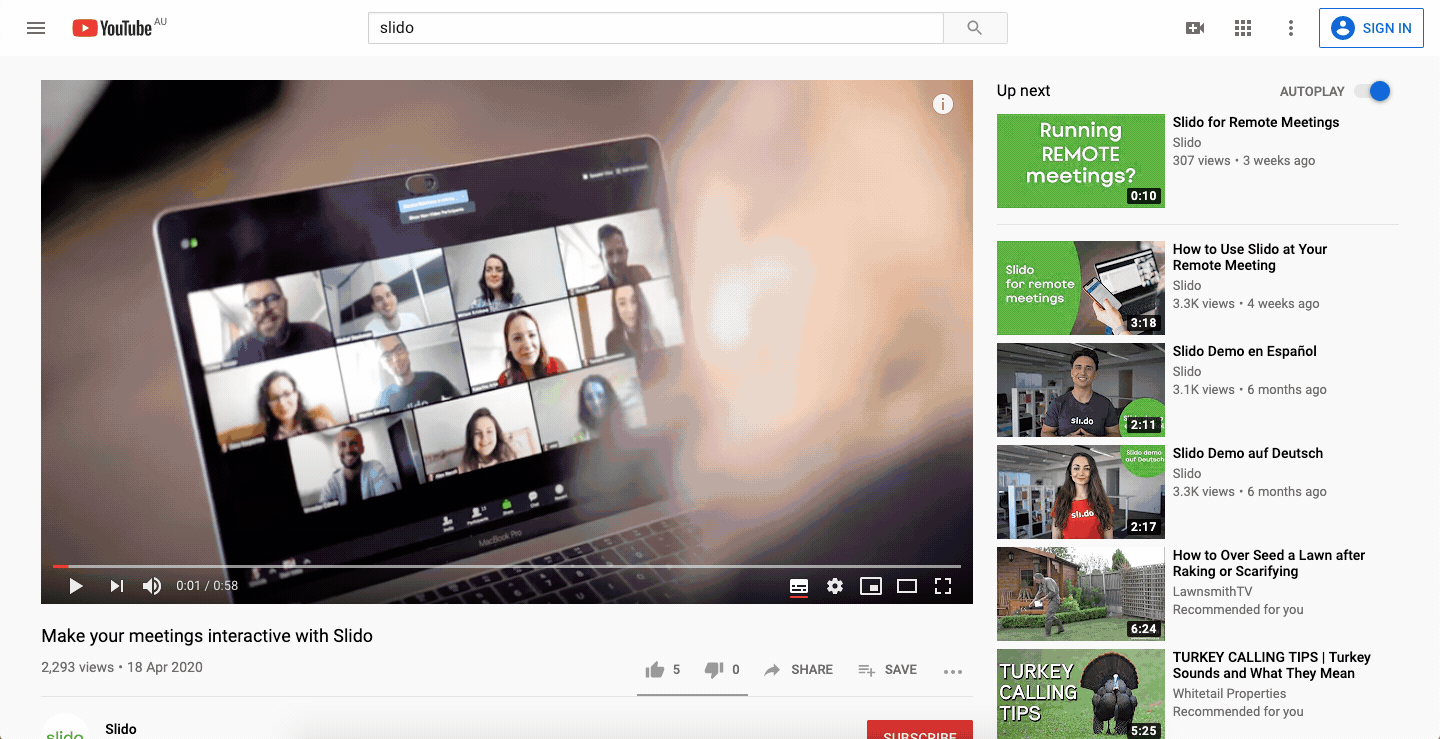Open How to Use Slido at Your Remote Meeting

1250,257
